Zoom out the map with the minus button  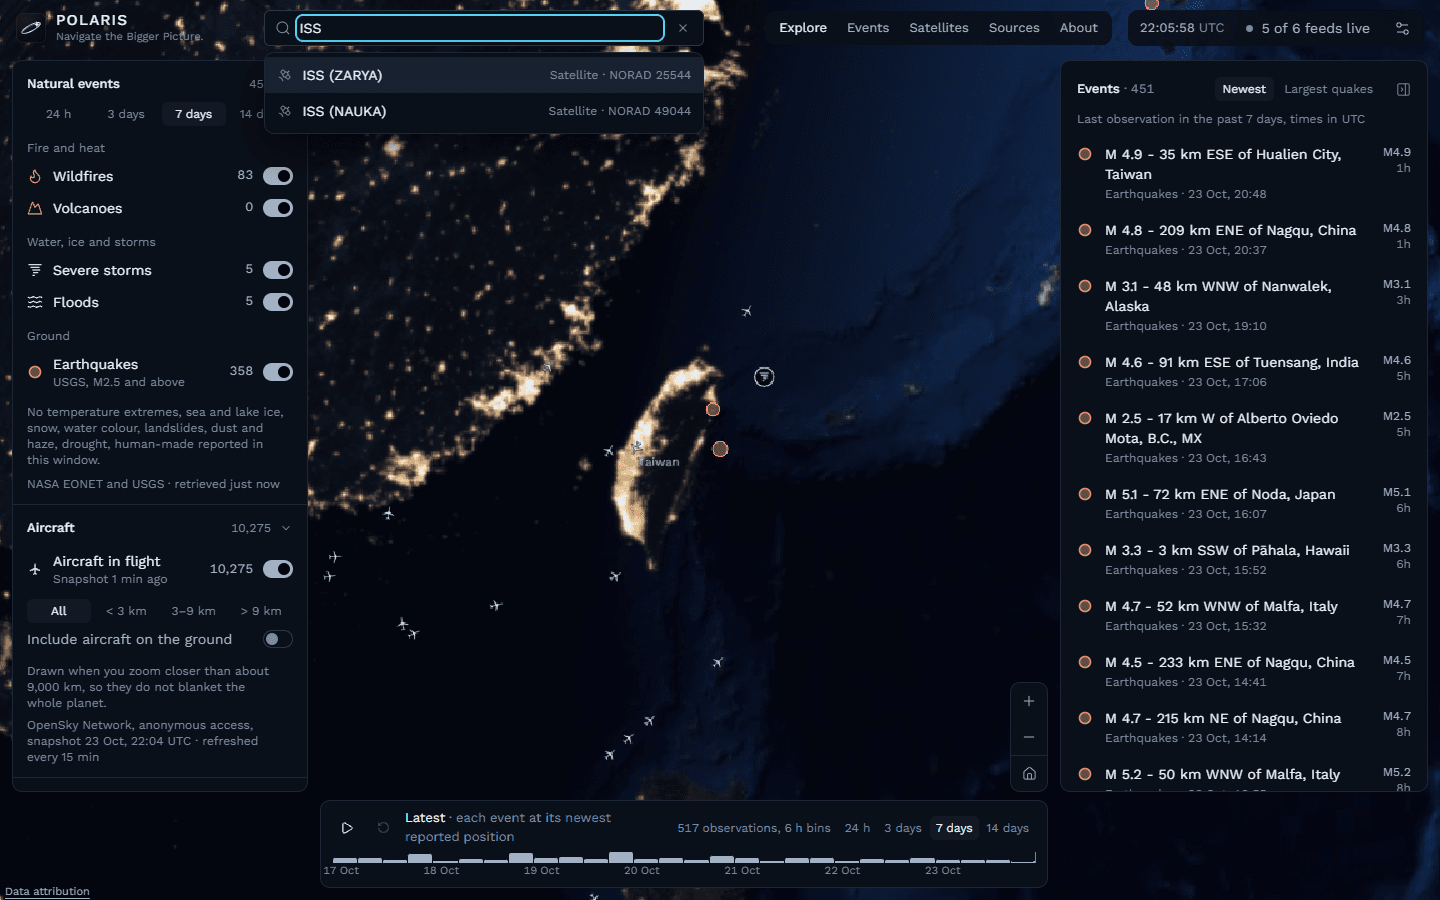point(1029,737)
